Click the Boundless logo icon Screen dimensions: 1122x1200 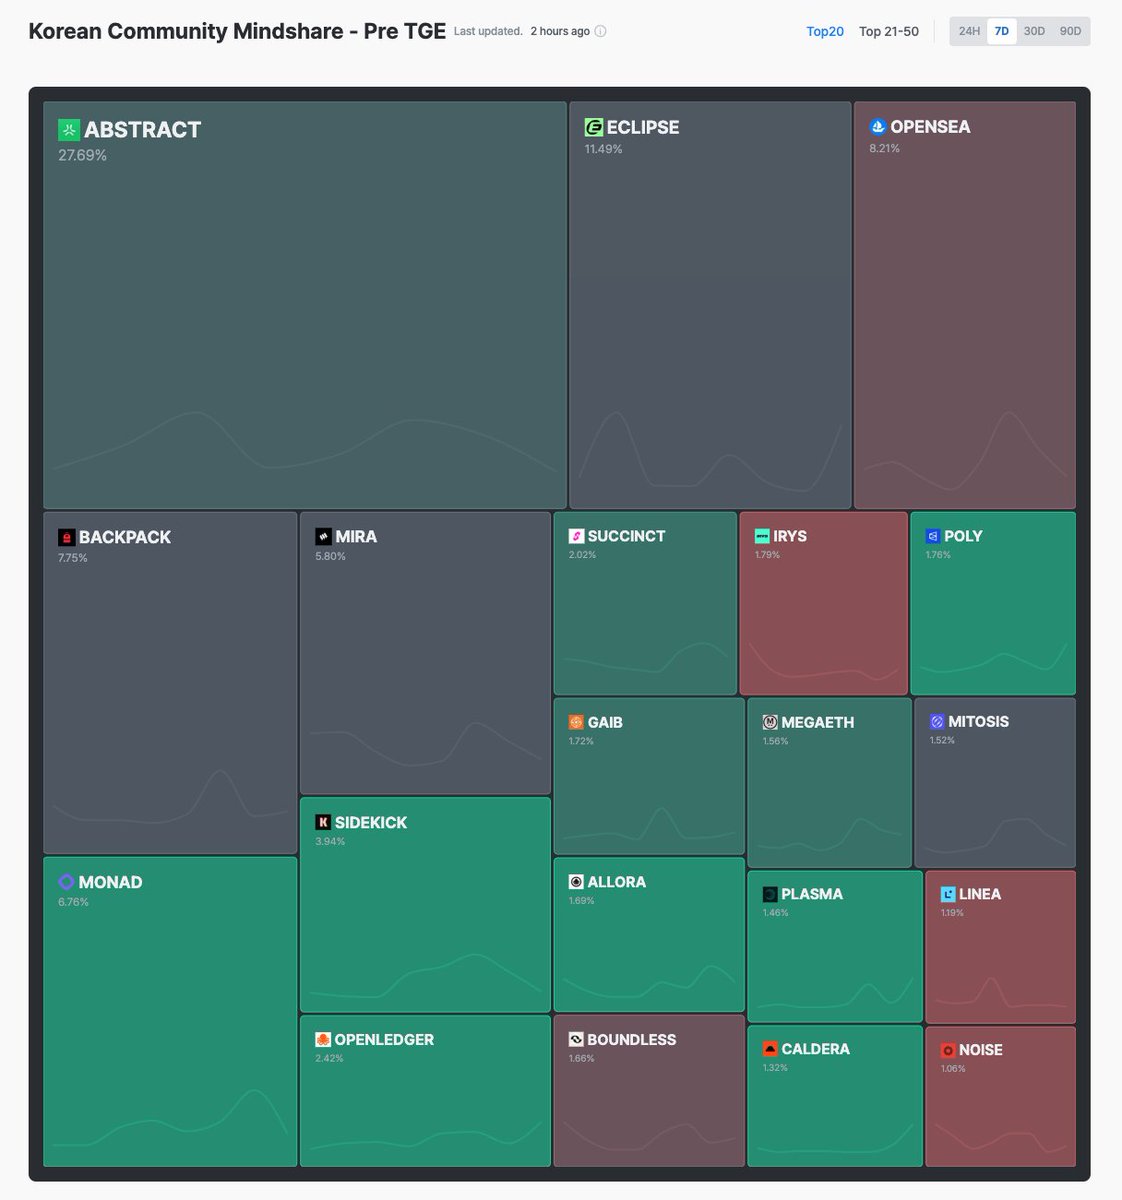576,1040
